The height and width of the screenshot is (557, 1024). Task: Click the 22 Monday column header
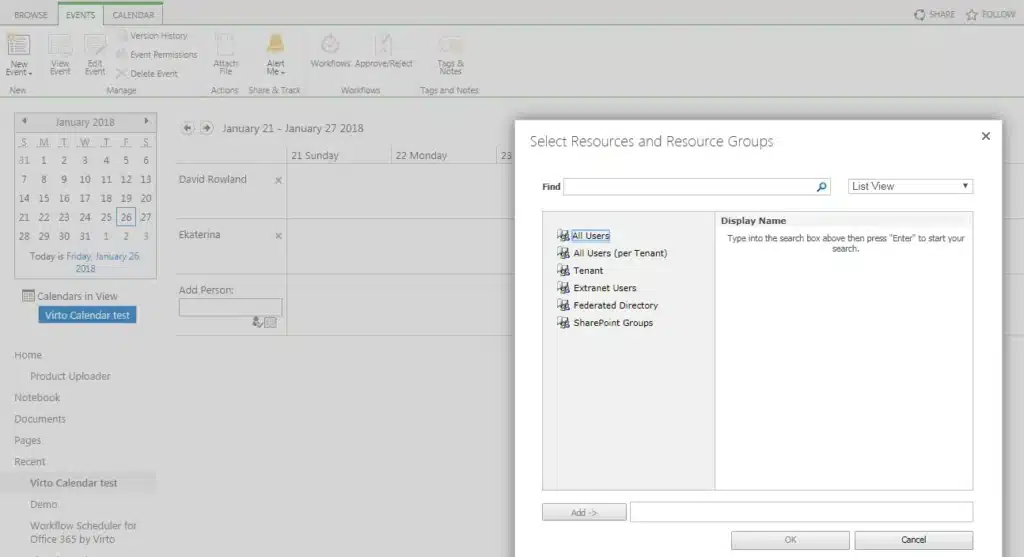[x=421, y=155]
